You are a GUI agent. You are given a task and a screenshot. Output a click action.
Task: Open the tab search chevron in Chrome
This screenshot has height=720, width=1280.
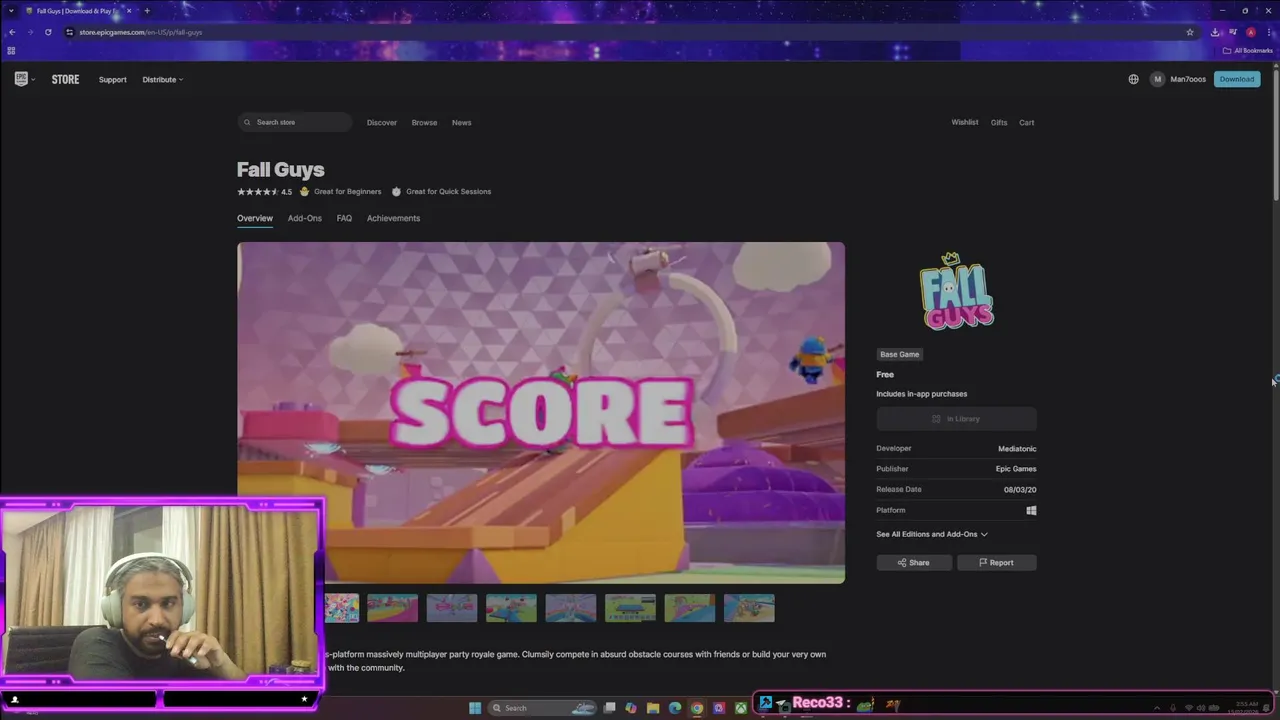pyautogui.click(x=11, y=11)
